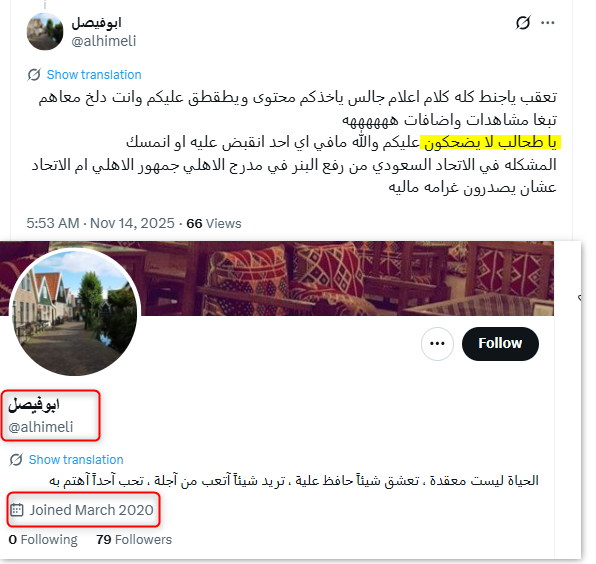
Task: Open the @alhimeli handle in tweet header
Action: [x=104, y=41]
